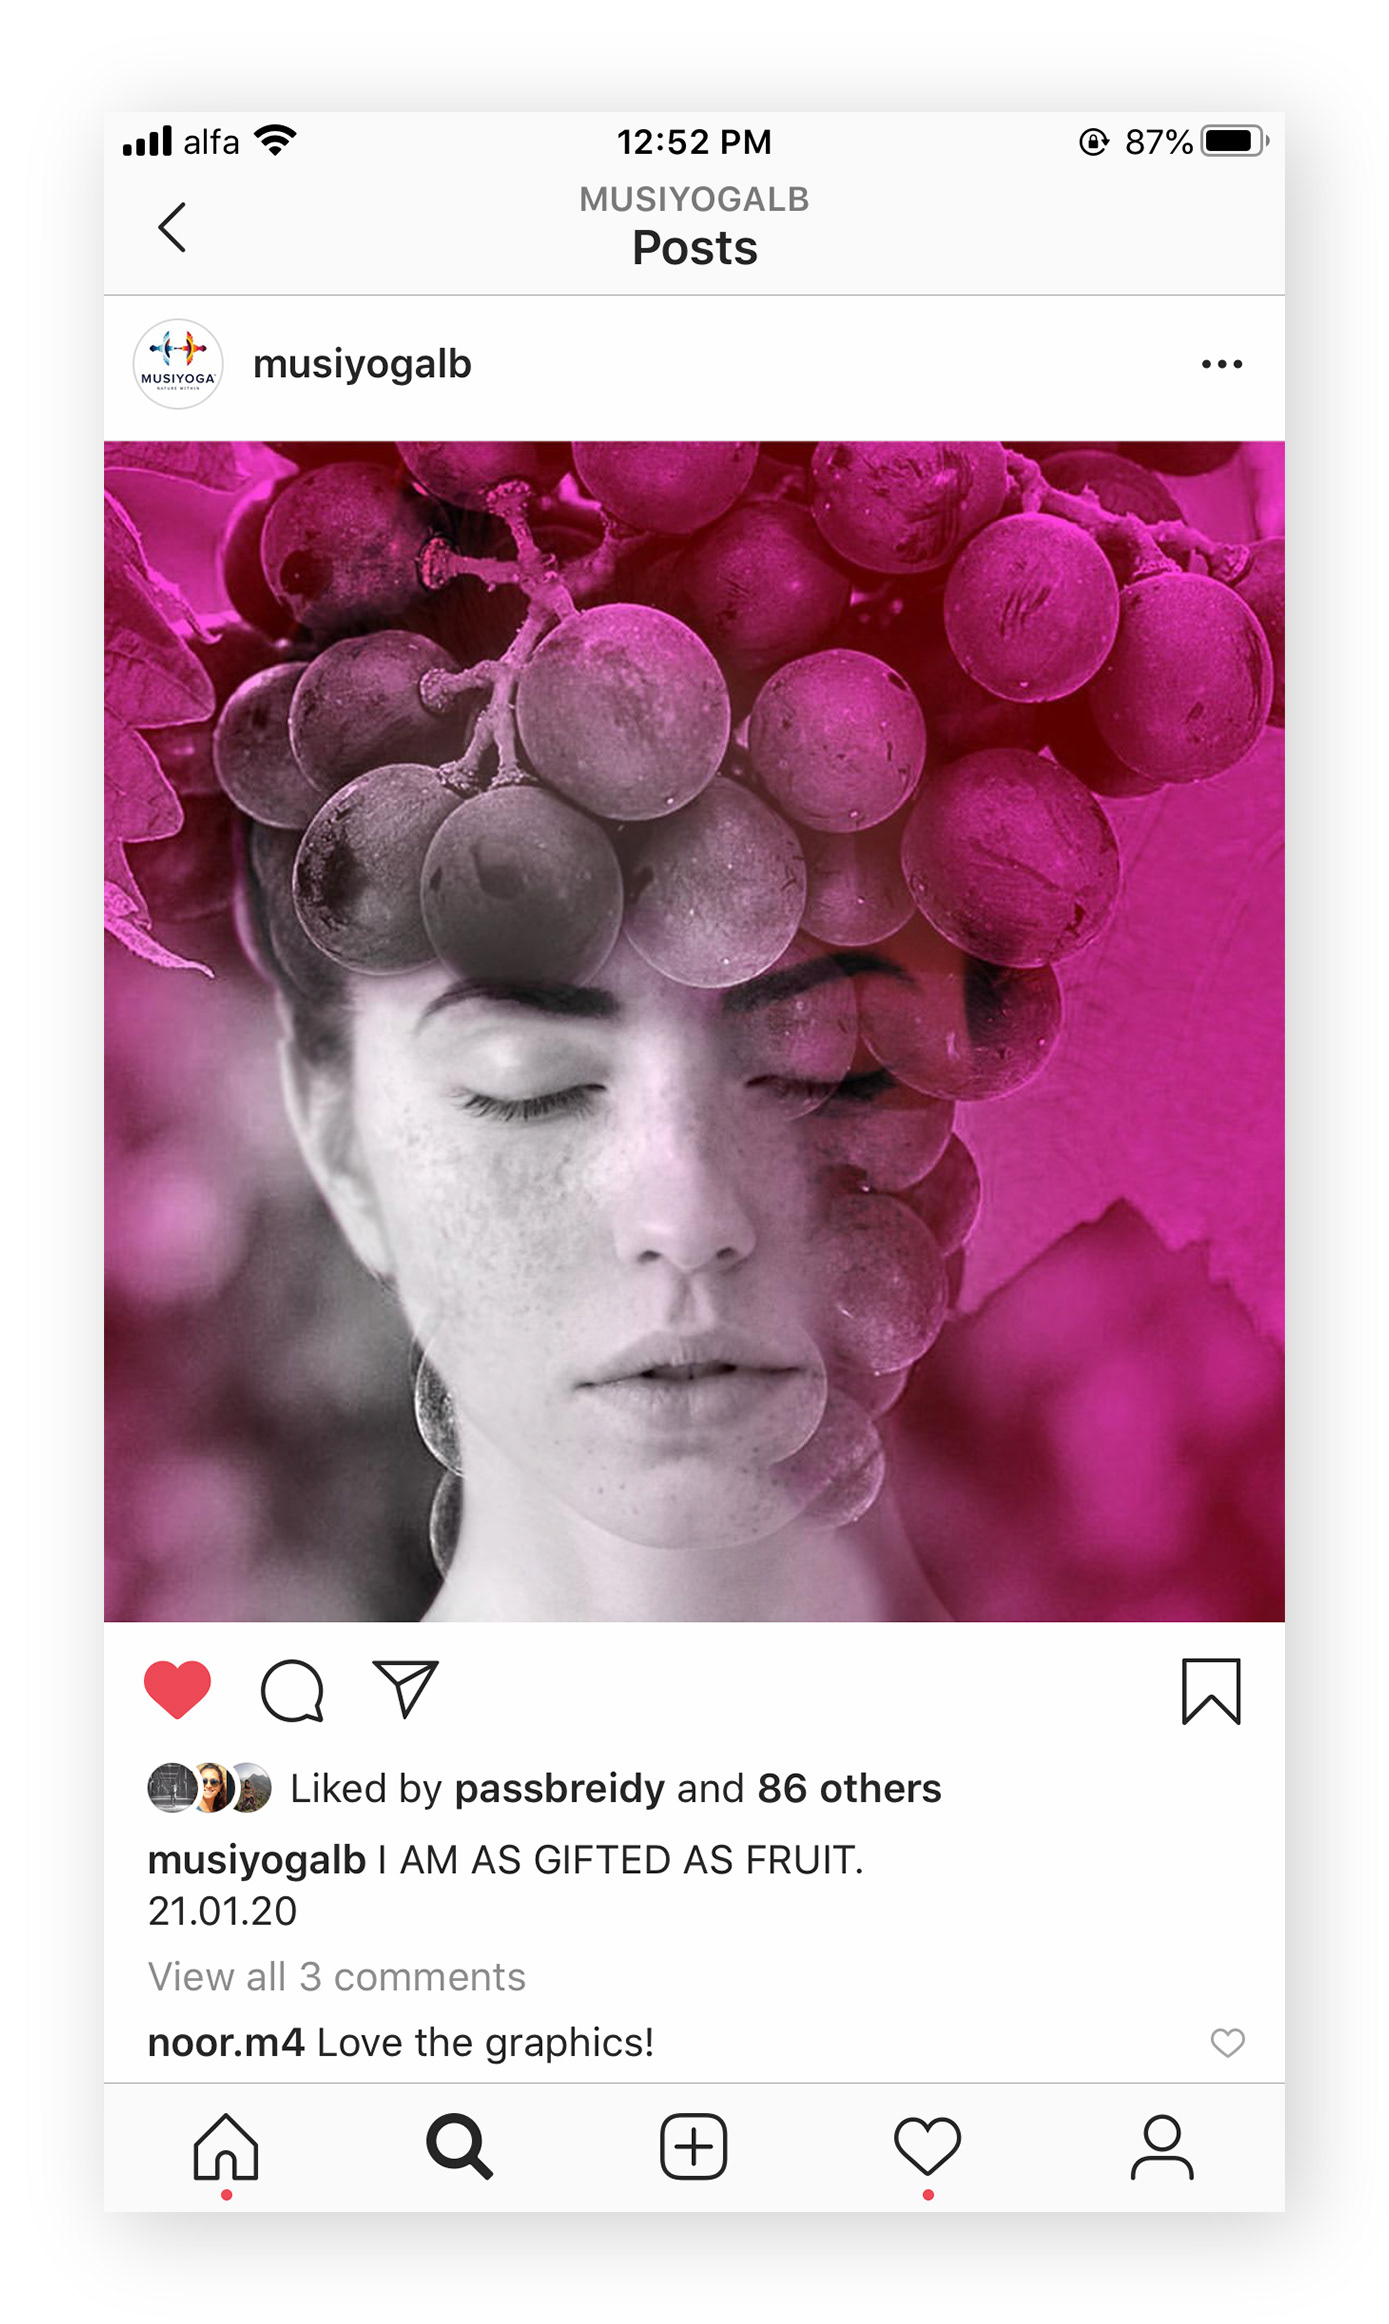The height and width of the screenshot is (2324, 1389).
Task: Open the Profile tab
Action: [1162, 2147]
